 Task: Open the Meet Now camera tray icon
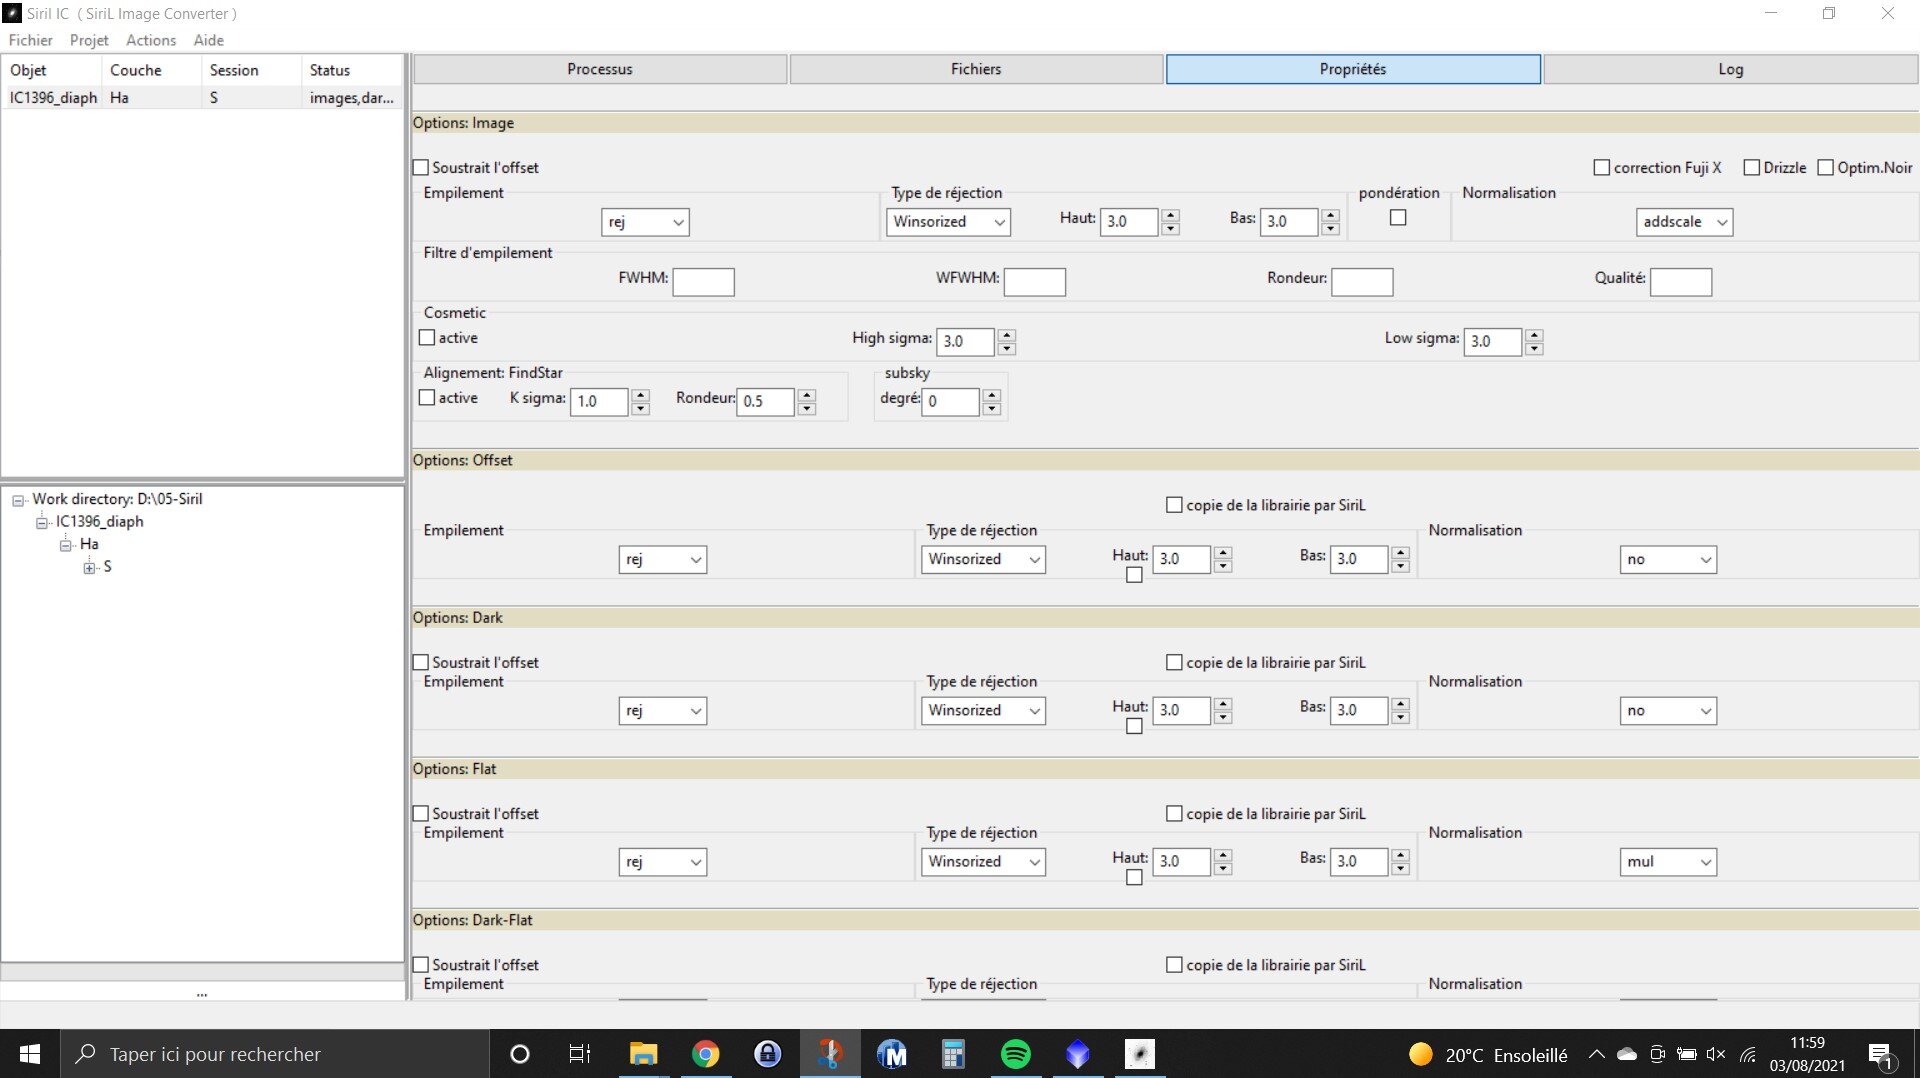pyautogui.click(x=1657, y=1054)
